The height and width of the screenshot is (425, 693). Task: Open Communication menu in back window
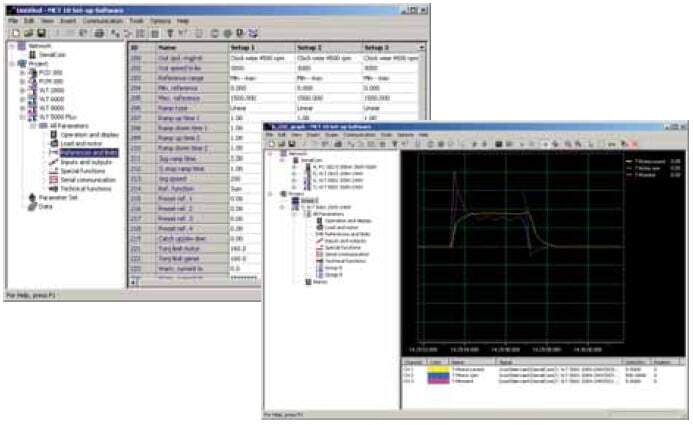tap(103, 21)
